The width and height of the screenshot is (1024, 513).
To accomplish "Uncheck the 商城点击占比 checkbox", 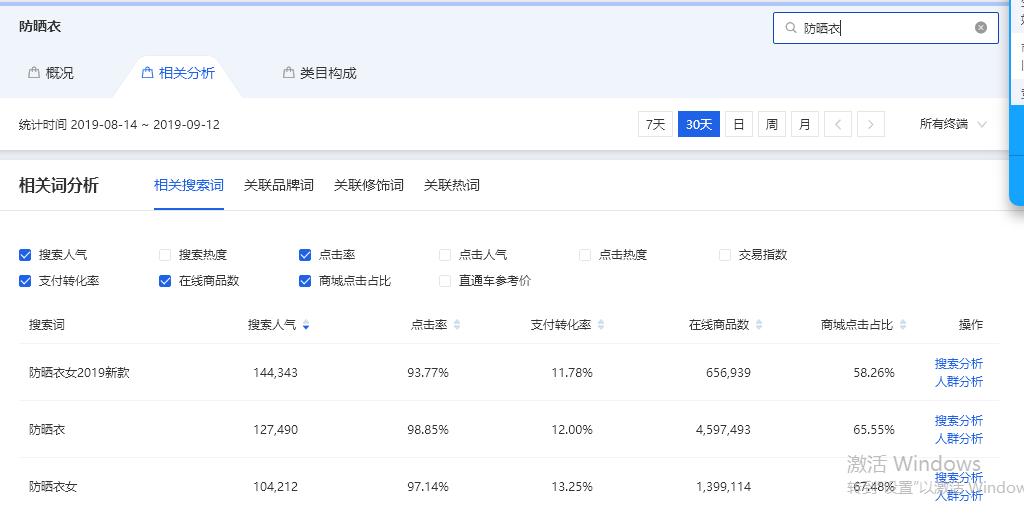I will 305,281.
